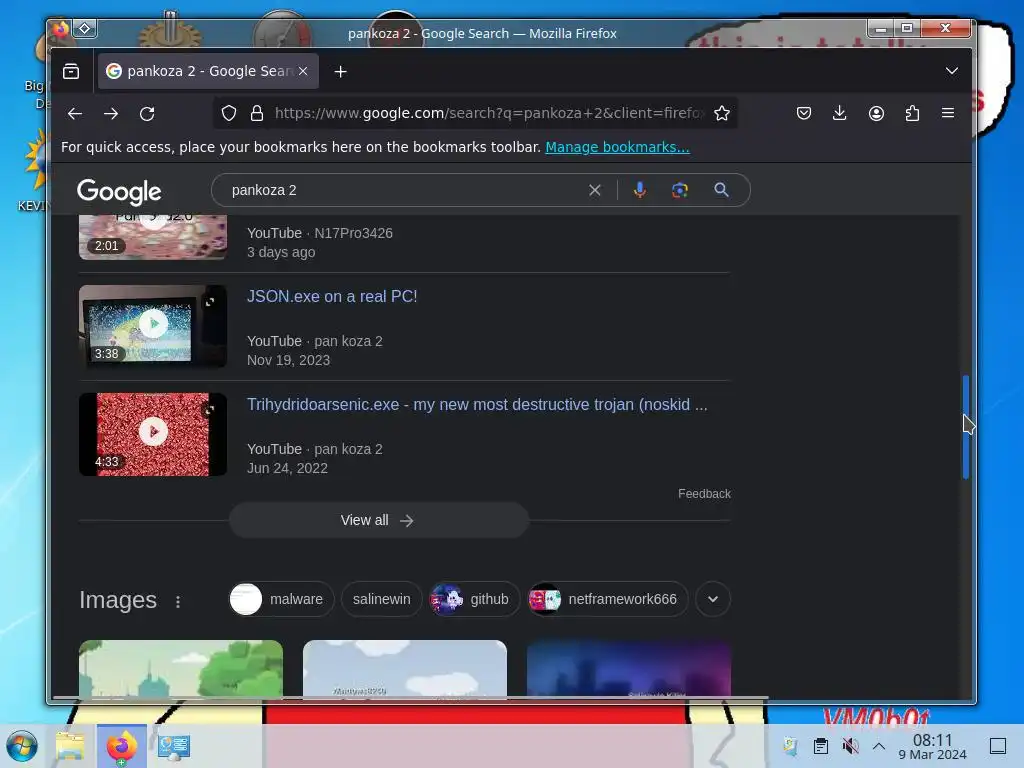Toggle the muted volume tray icon
This screenshot has width=1024, height=768.
[x=850, y=746]
